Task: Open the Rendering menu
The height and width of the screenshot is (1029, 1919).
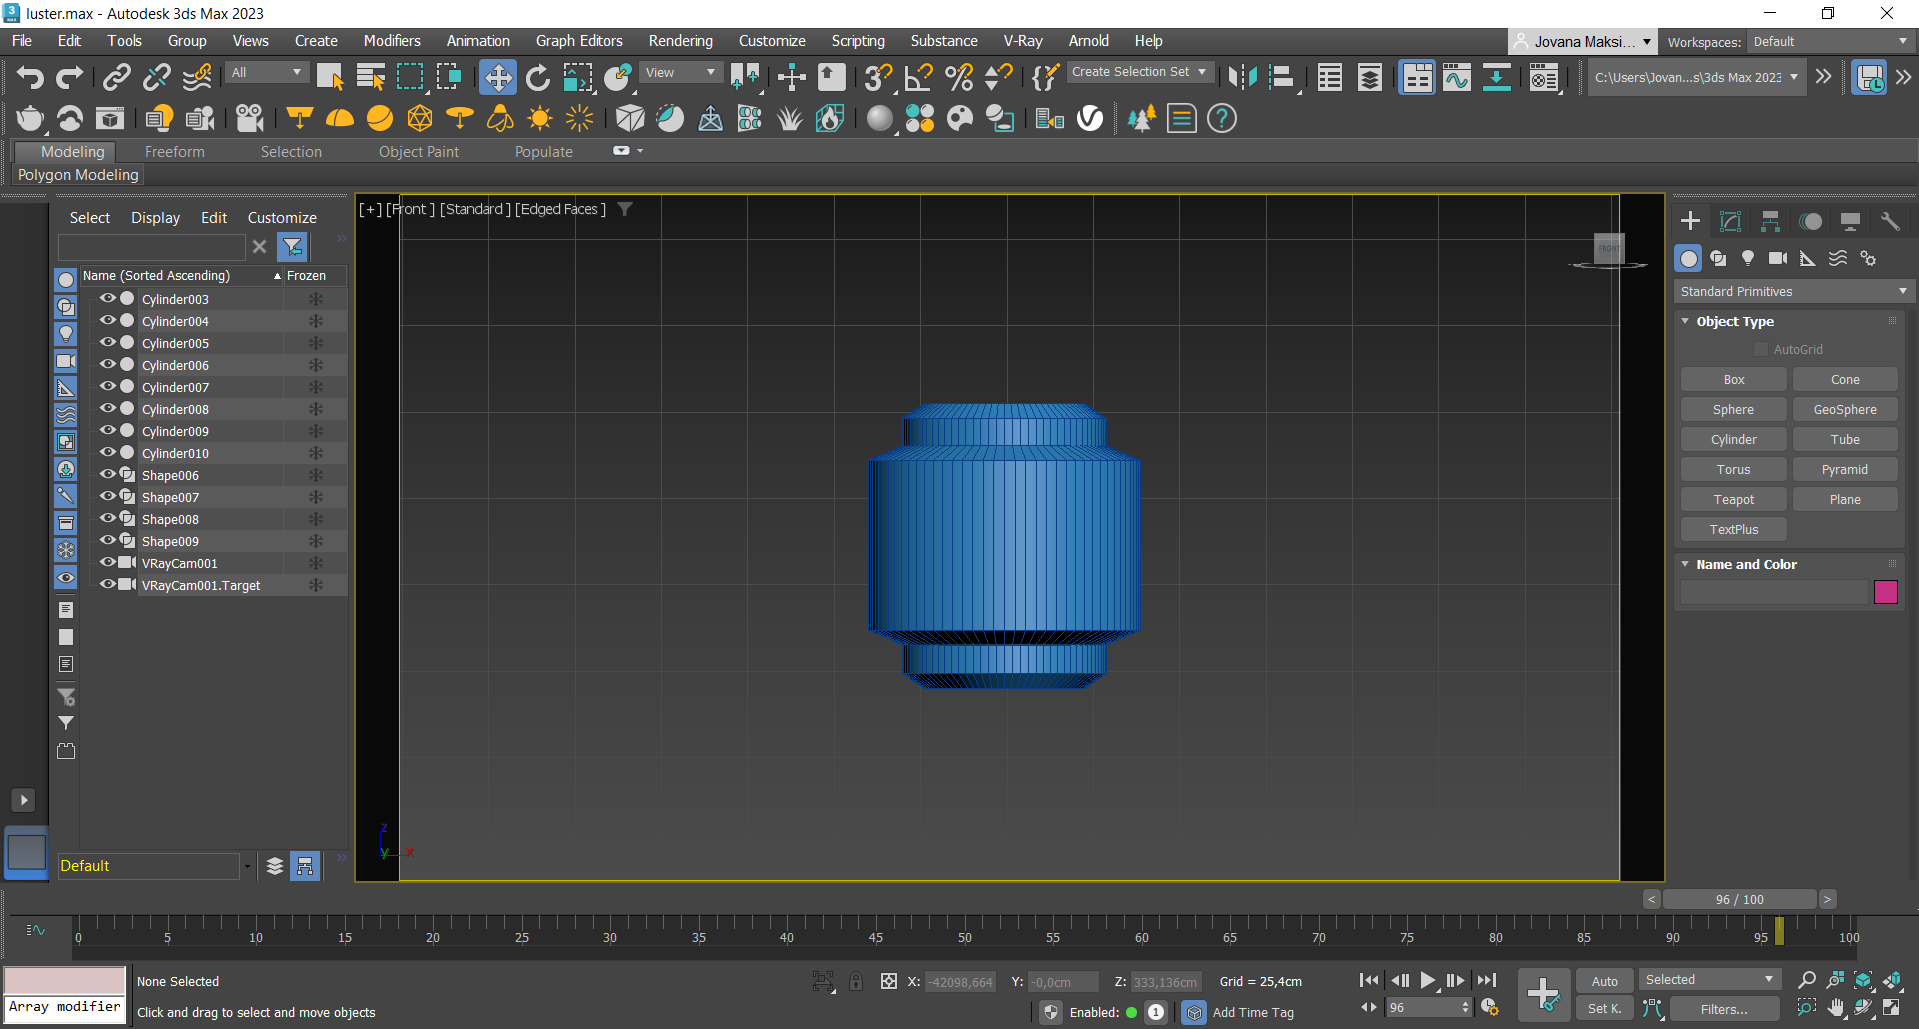Action: [680, 41]
